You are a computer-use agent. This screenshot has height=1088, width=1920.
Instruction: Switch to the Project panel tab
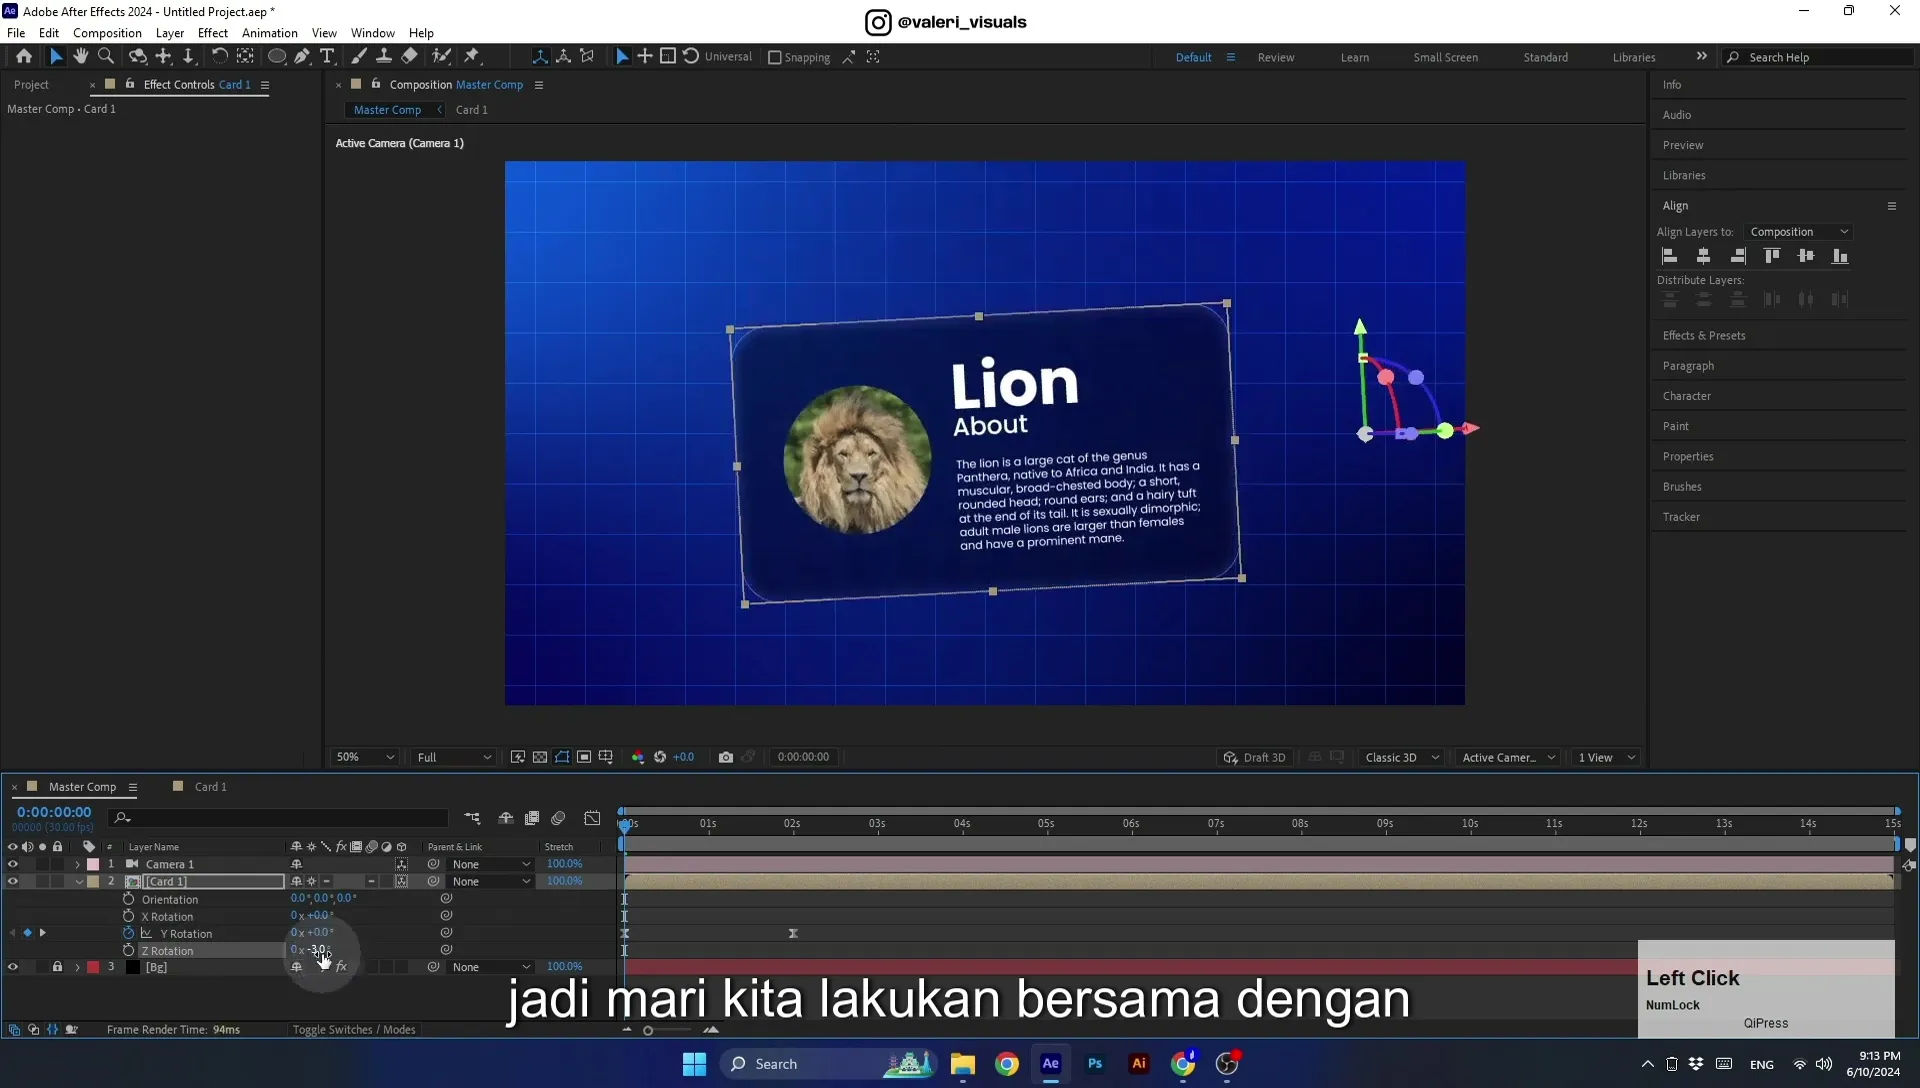(x=31, y=85)
